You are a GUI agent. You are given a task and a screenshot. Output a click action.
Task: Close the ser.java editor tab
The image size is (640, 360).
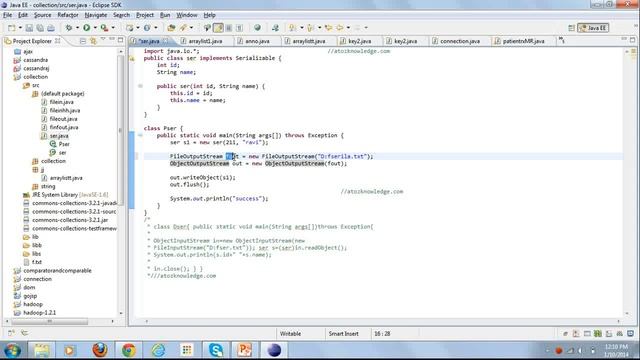[165, 41]
